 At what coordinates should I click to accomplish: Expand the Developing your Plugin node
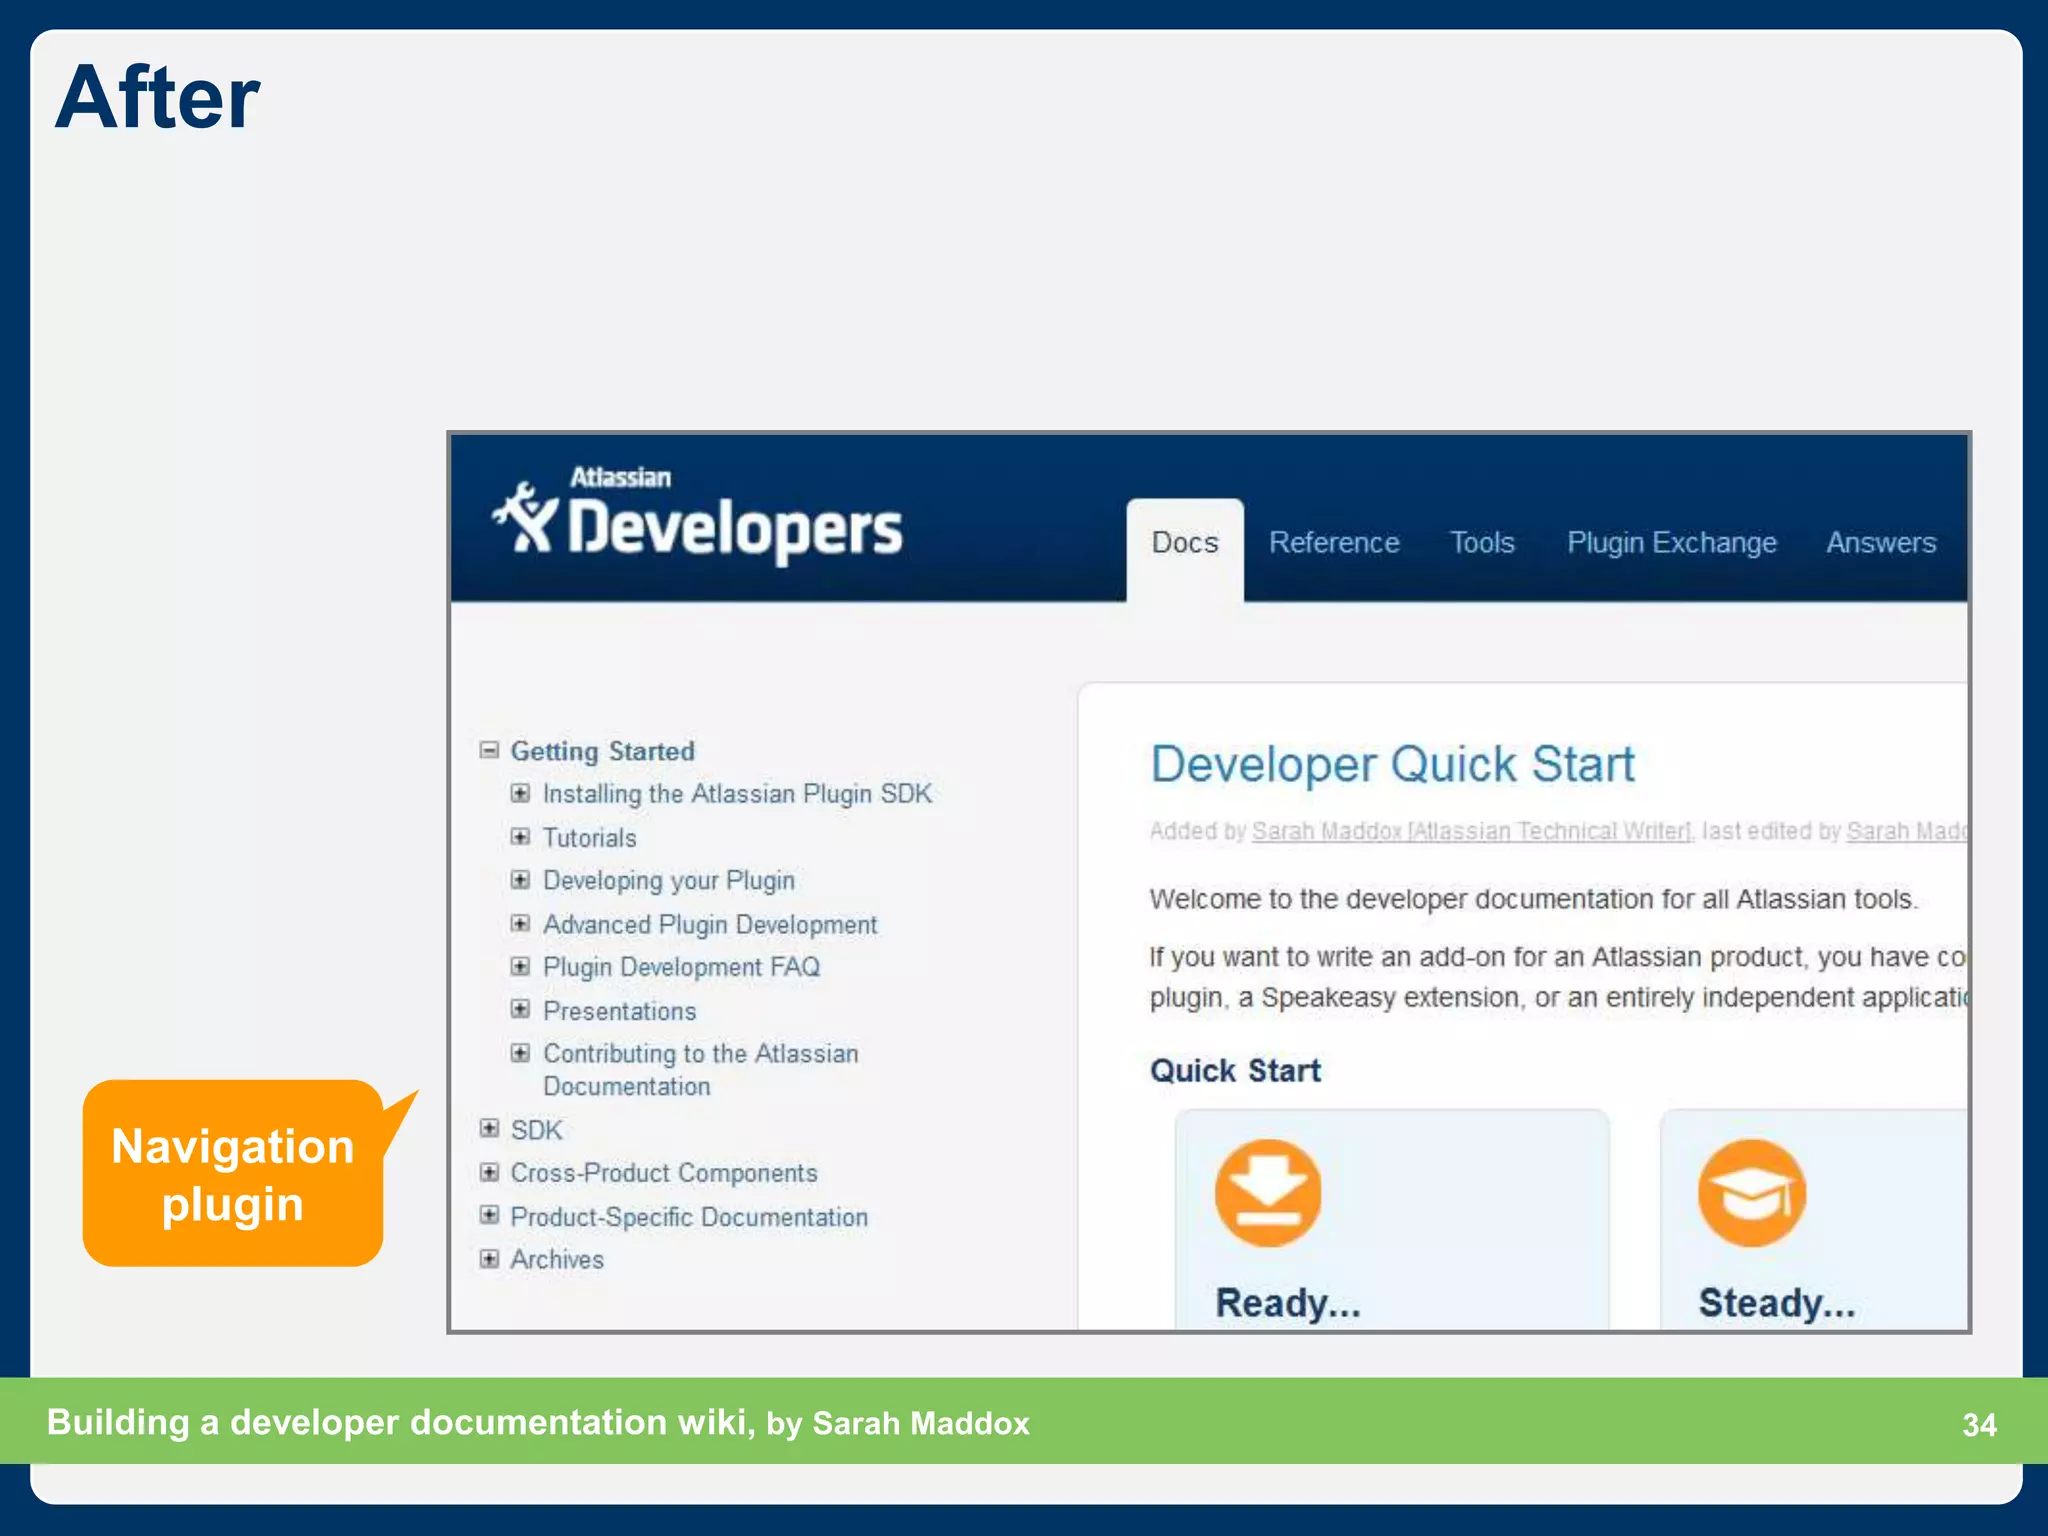click(x=520, y=879)
